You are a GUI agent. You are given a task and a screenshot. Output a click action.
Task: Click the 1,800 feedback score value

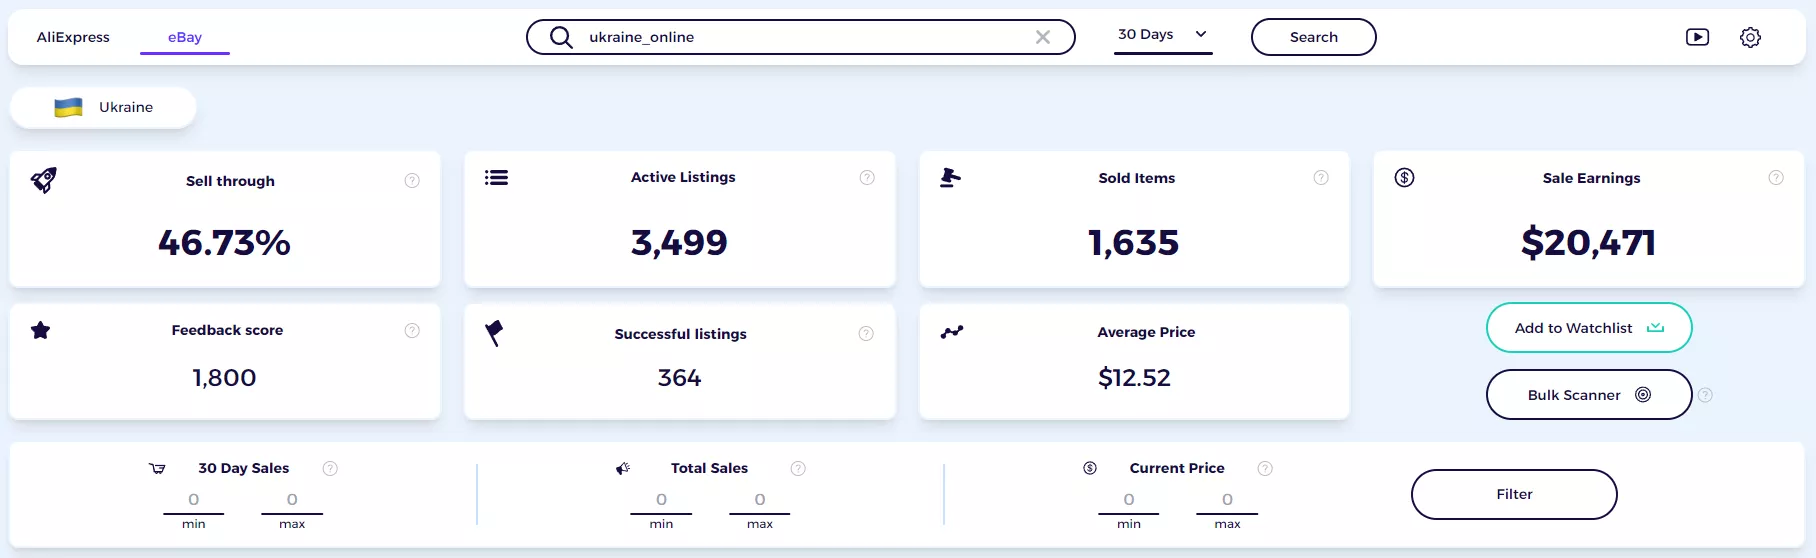click(x=224, y=378)
